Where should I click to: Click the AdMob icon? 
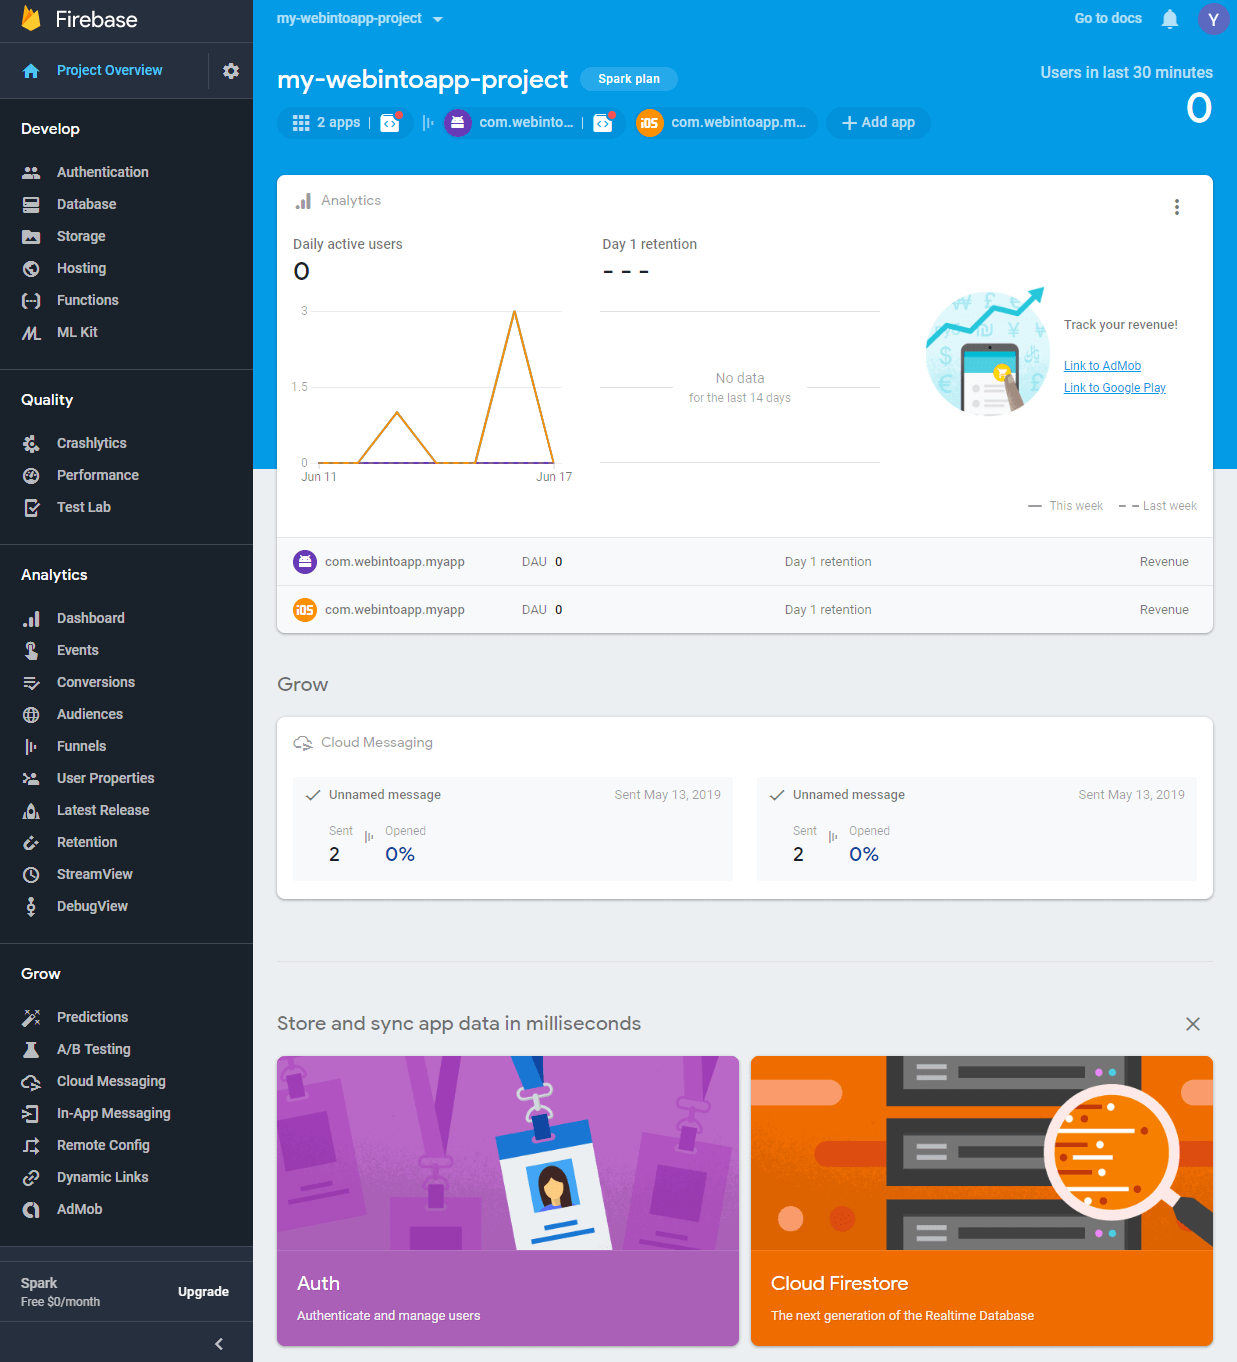(x=31, y=1209)
